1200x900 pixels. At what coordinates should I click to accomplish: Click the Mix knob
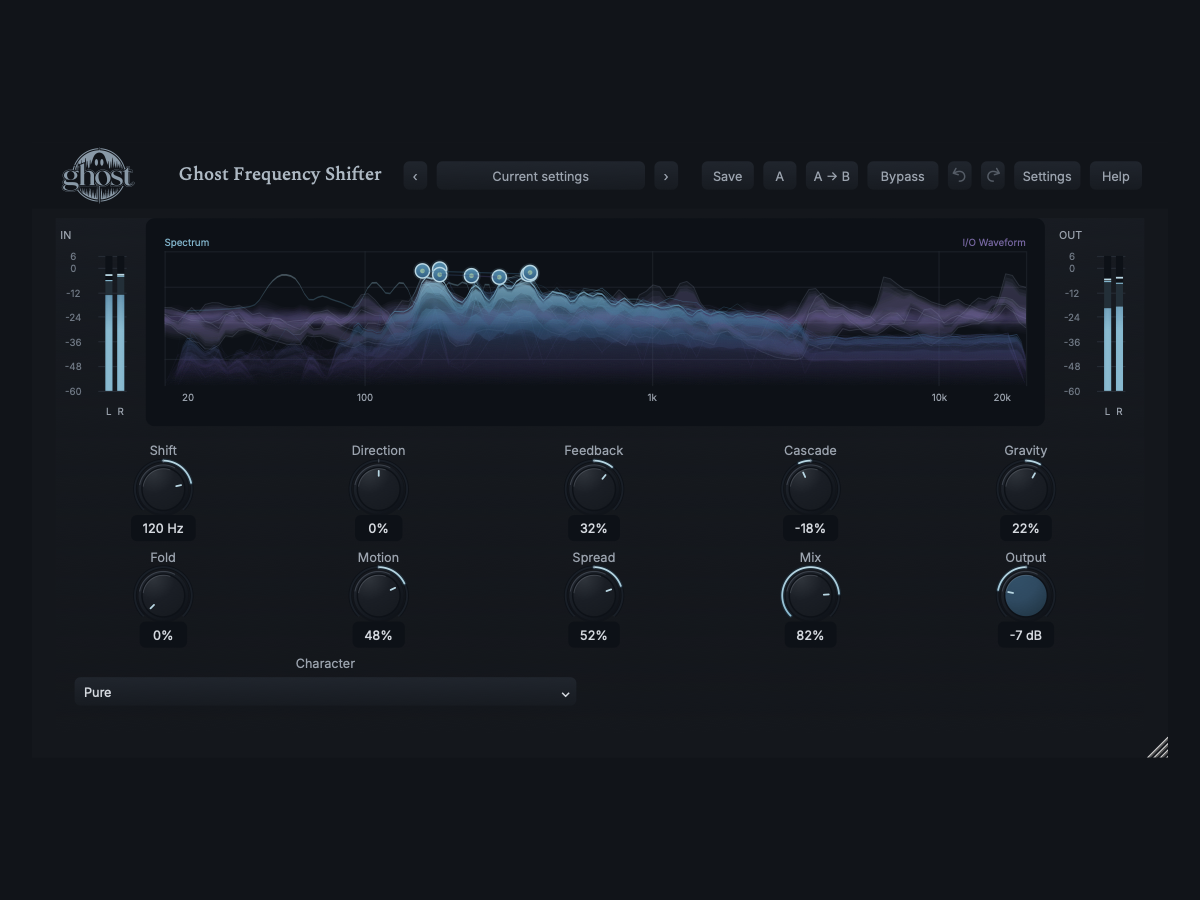click(810, 596)
